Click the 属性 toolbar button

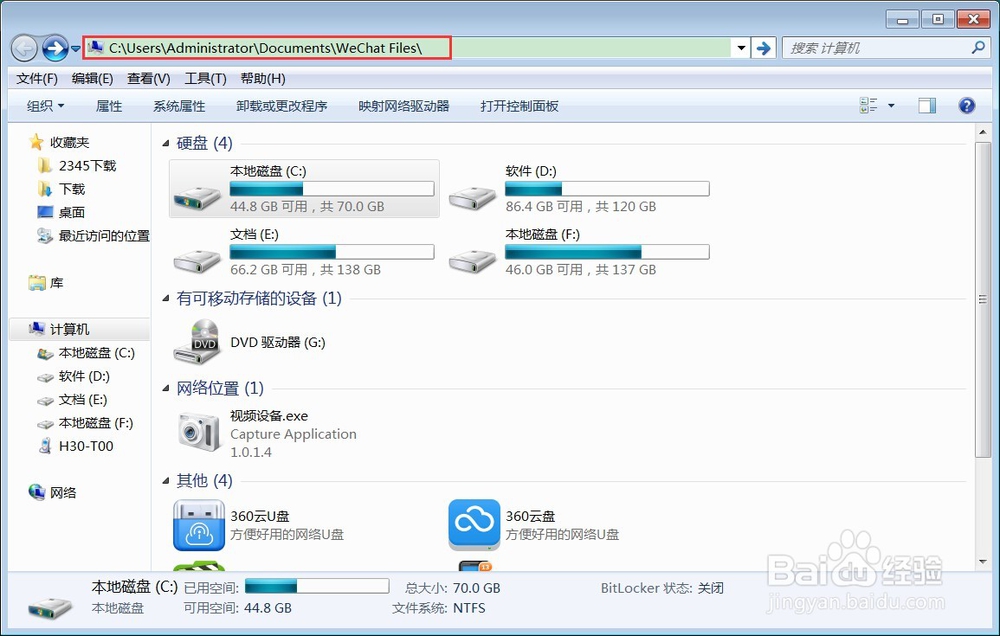pyautogui.click(x=108, y=106)
